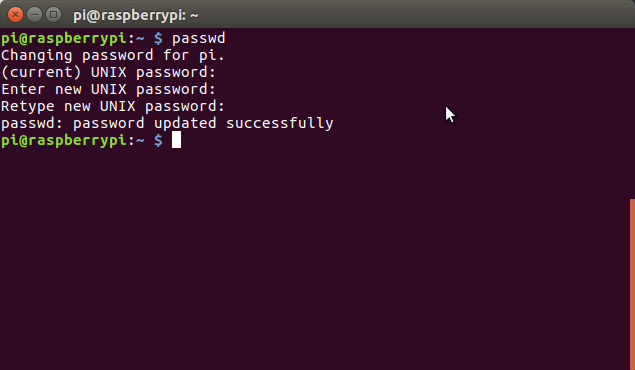
Task: Click the white cursor block at prompt
Action: [176, 140]
